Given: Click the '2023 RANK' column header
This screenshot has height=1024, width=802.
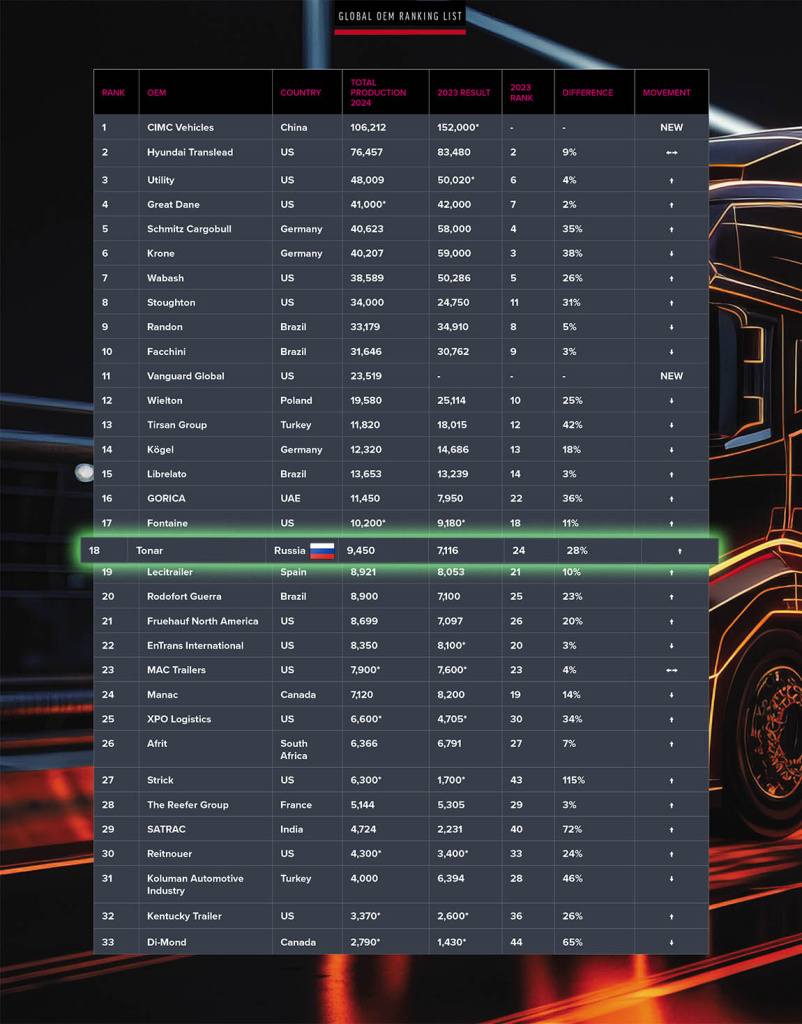Looking at the screenshot, I should (x=521, y=93).
